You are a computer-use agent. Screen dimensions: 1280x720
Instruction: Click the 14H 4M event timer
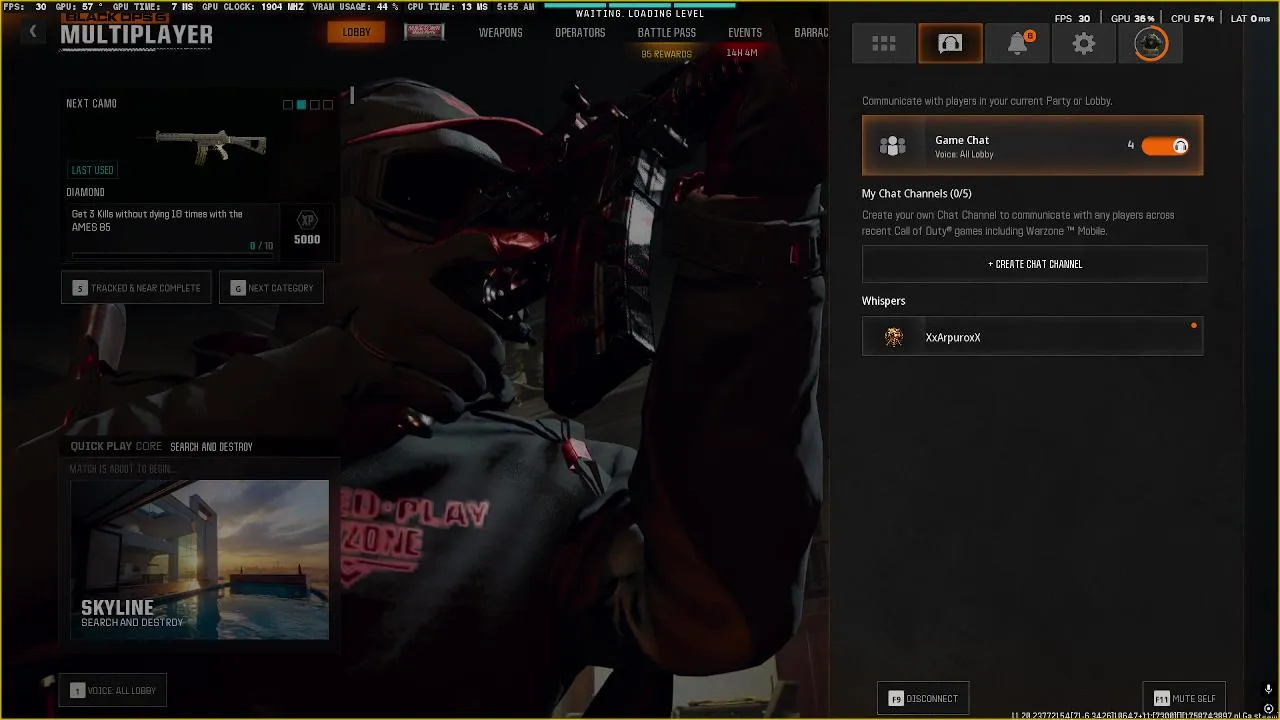(742, 53)
